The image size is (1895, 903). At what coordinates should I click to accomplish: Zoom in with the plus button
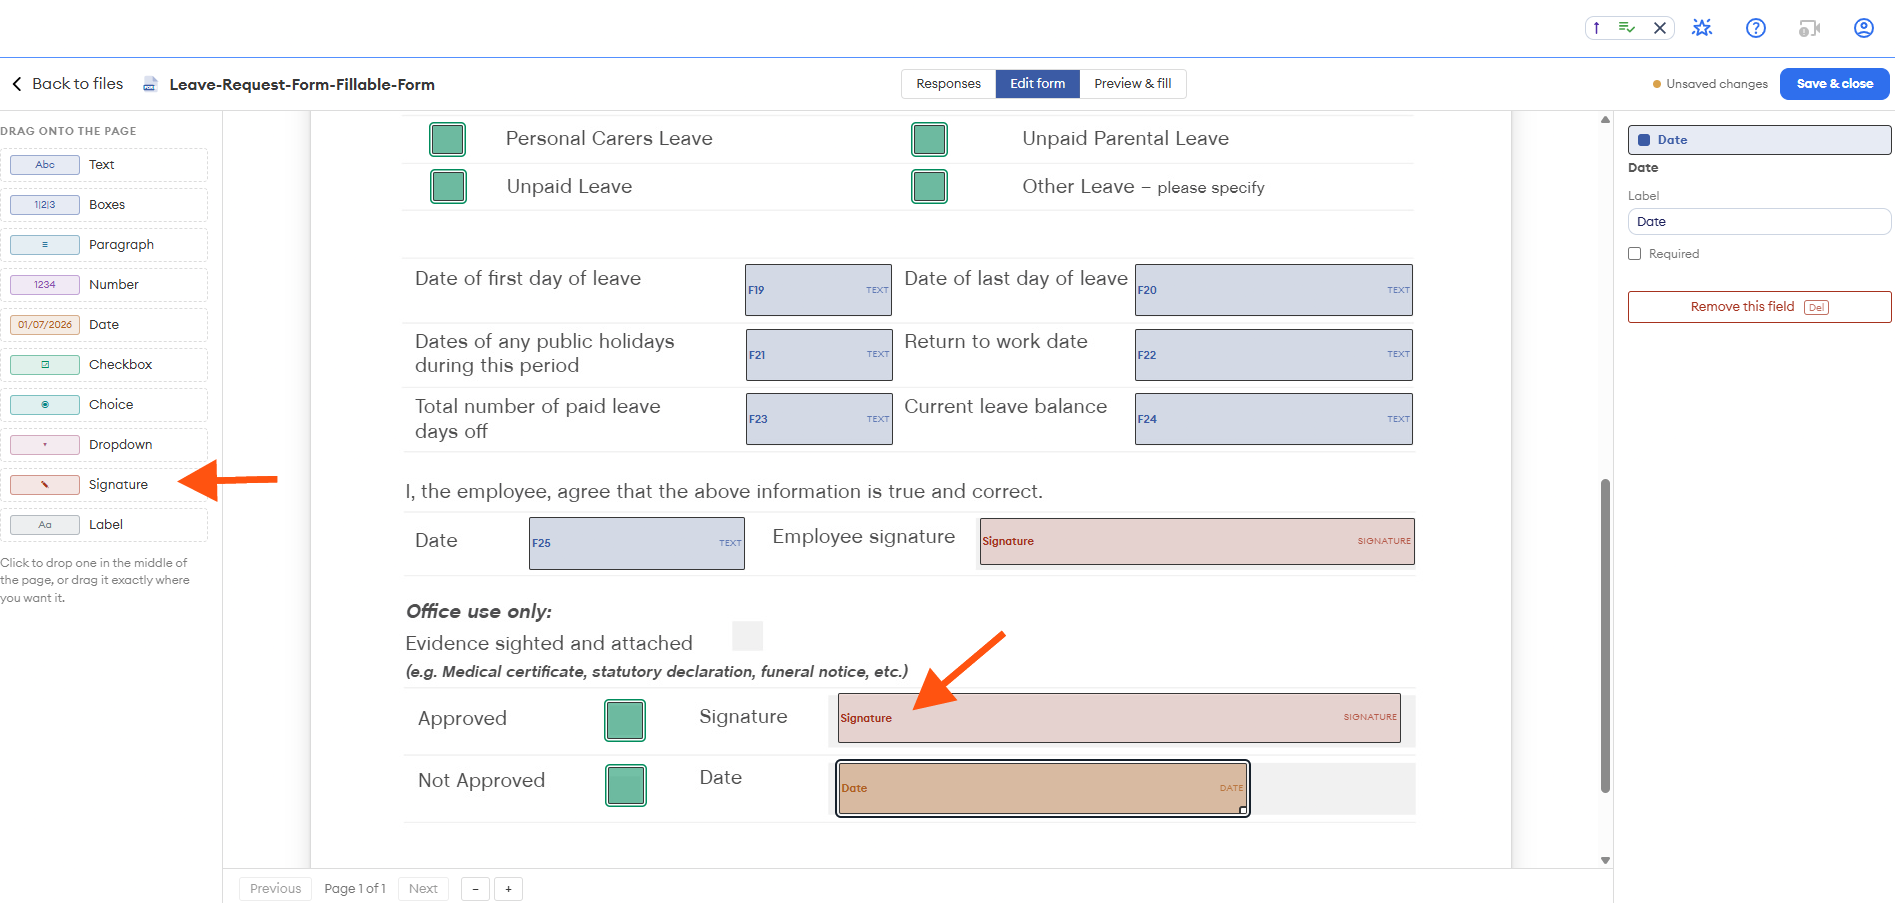click(x=508, y=889)
